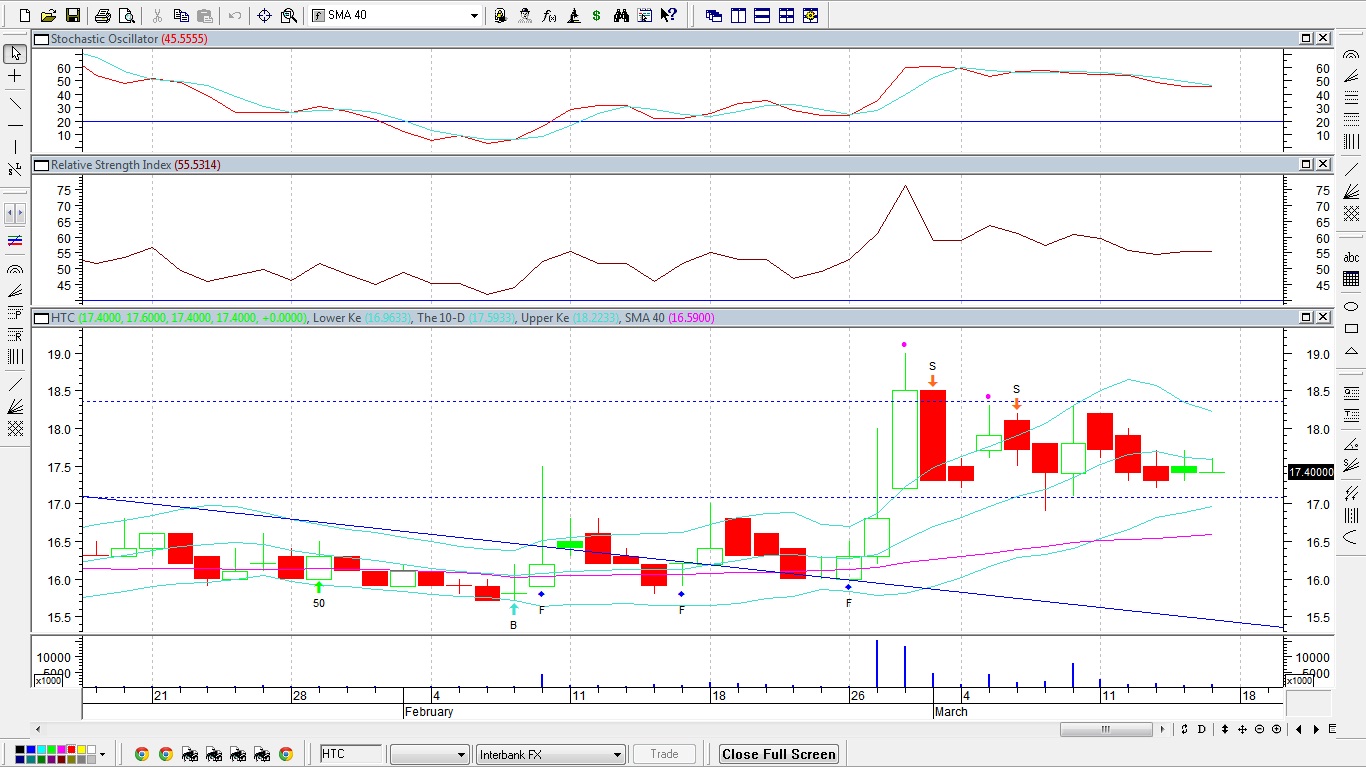Click the first Chrome icon in bottom bar
1366x768 pixels.
point(142,754)
